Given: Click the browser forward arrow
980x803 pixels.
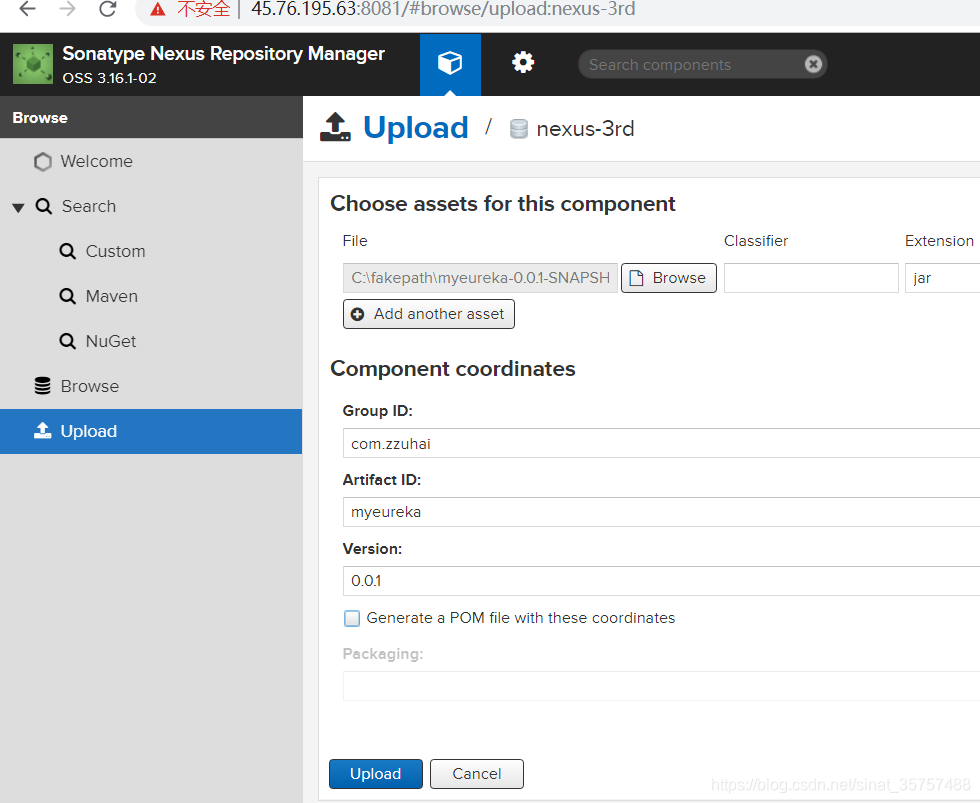Looking at the screenshot, I should pos(67,9).
